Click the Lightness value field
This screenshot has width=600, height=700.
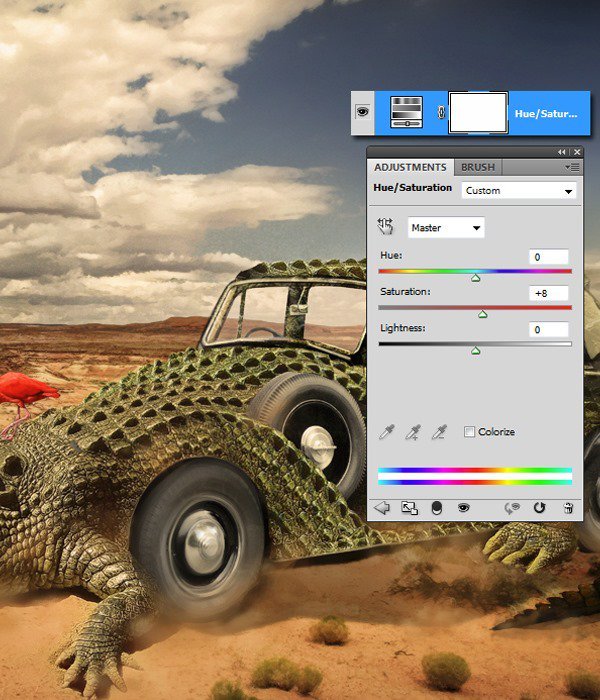[x=549, y=329]
